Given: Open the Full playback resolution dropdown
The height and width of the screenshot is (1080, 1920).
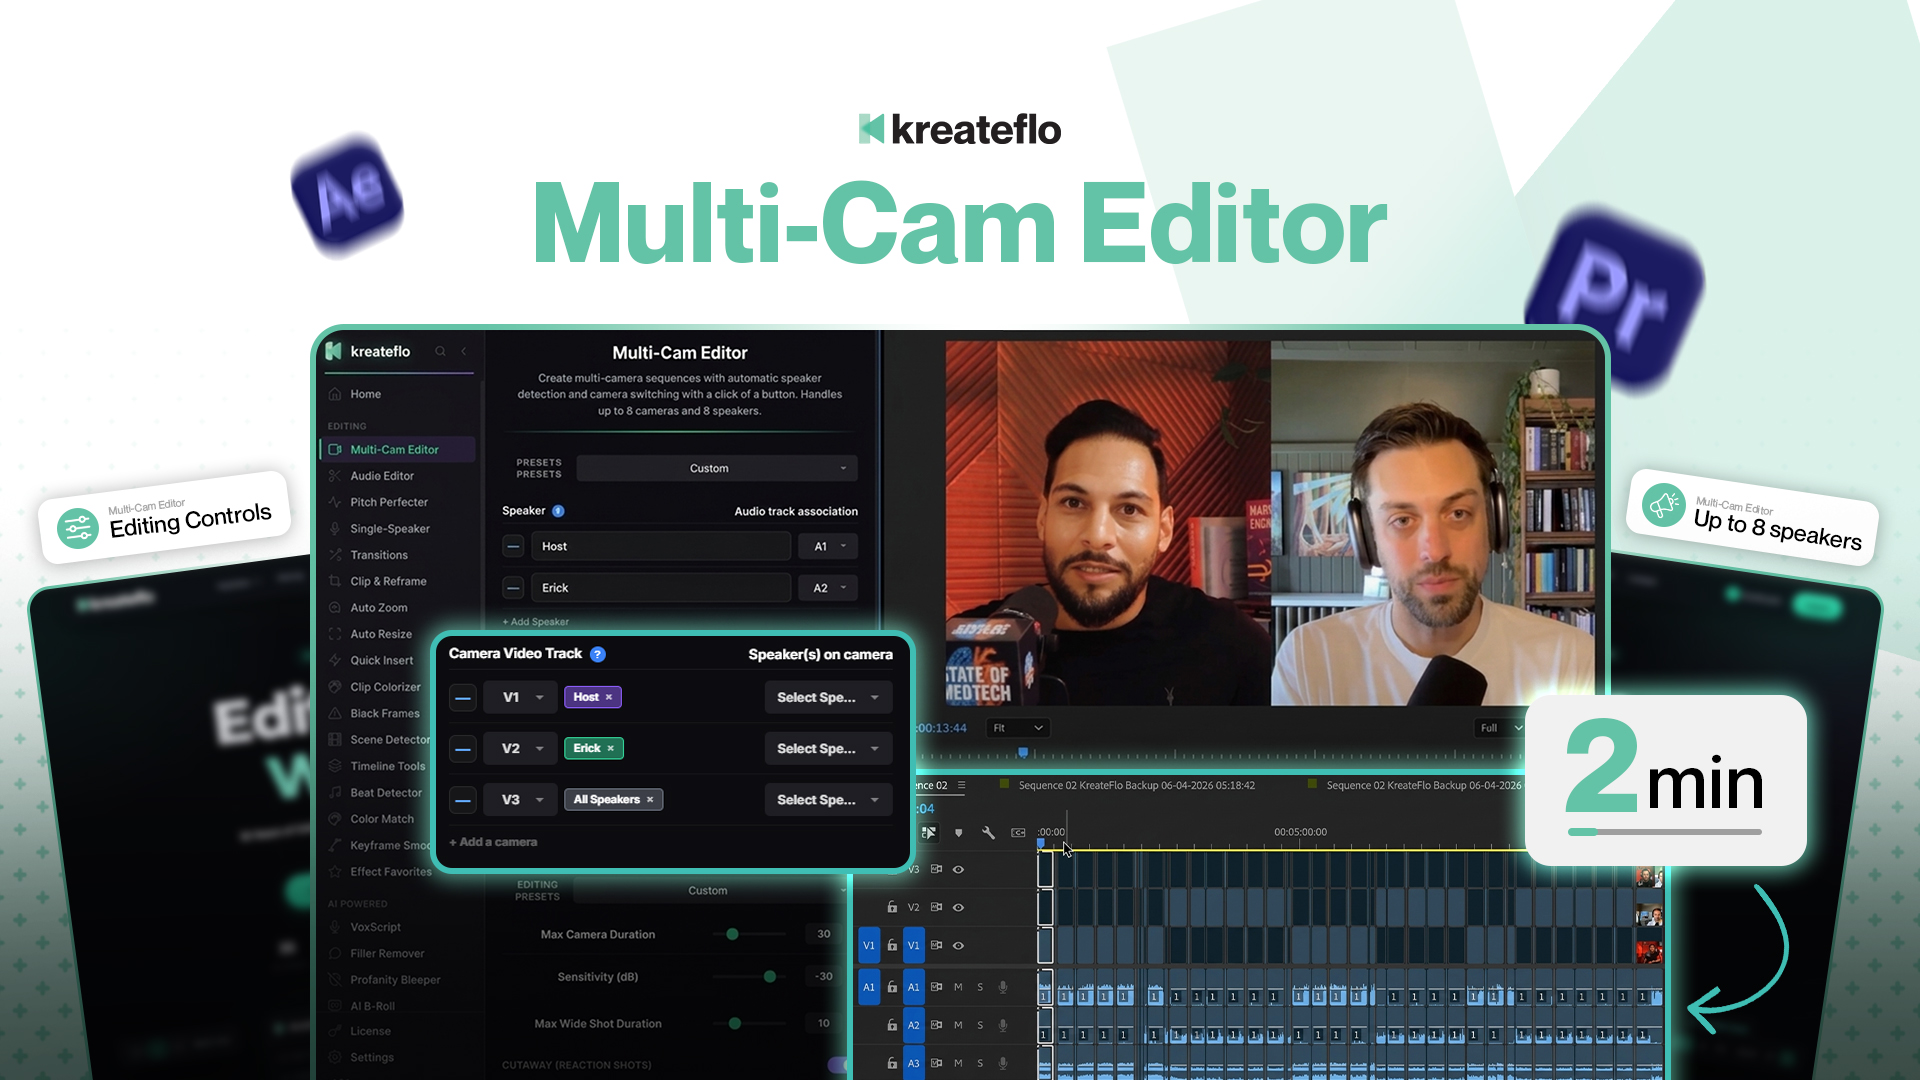Looking at the screenshot, I should (1500, 728).
